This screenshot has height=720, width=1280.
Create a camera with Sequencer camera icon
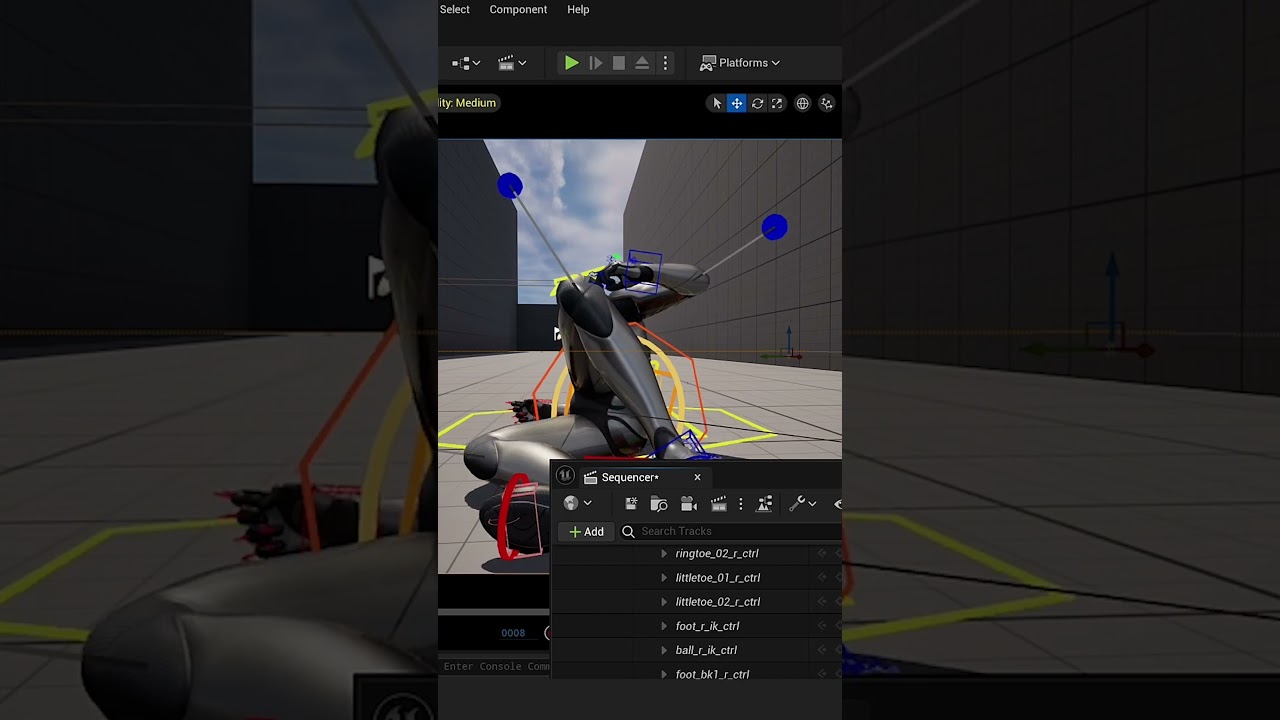click(x=688, y=504)
